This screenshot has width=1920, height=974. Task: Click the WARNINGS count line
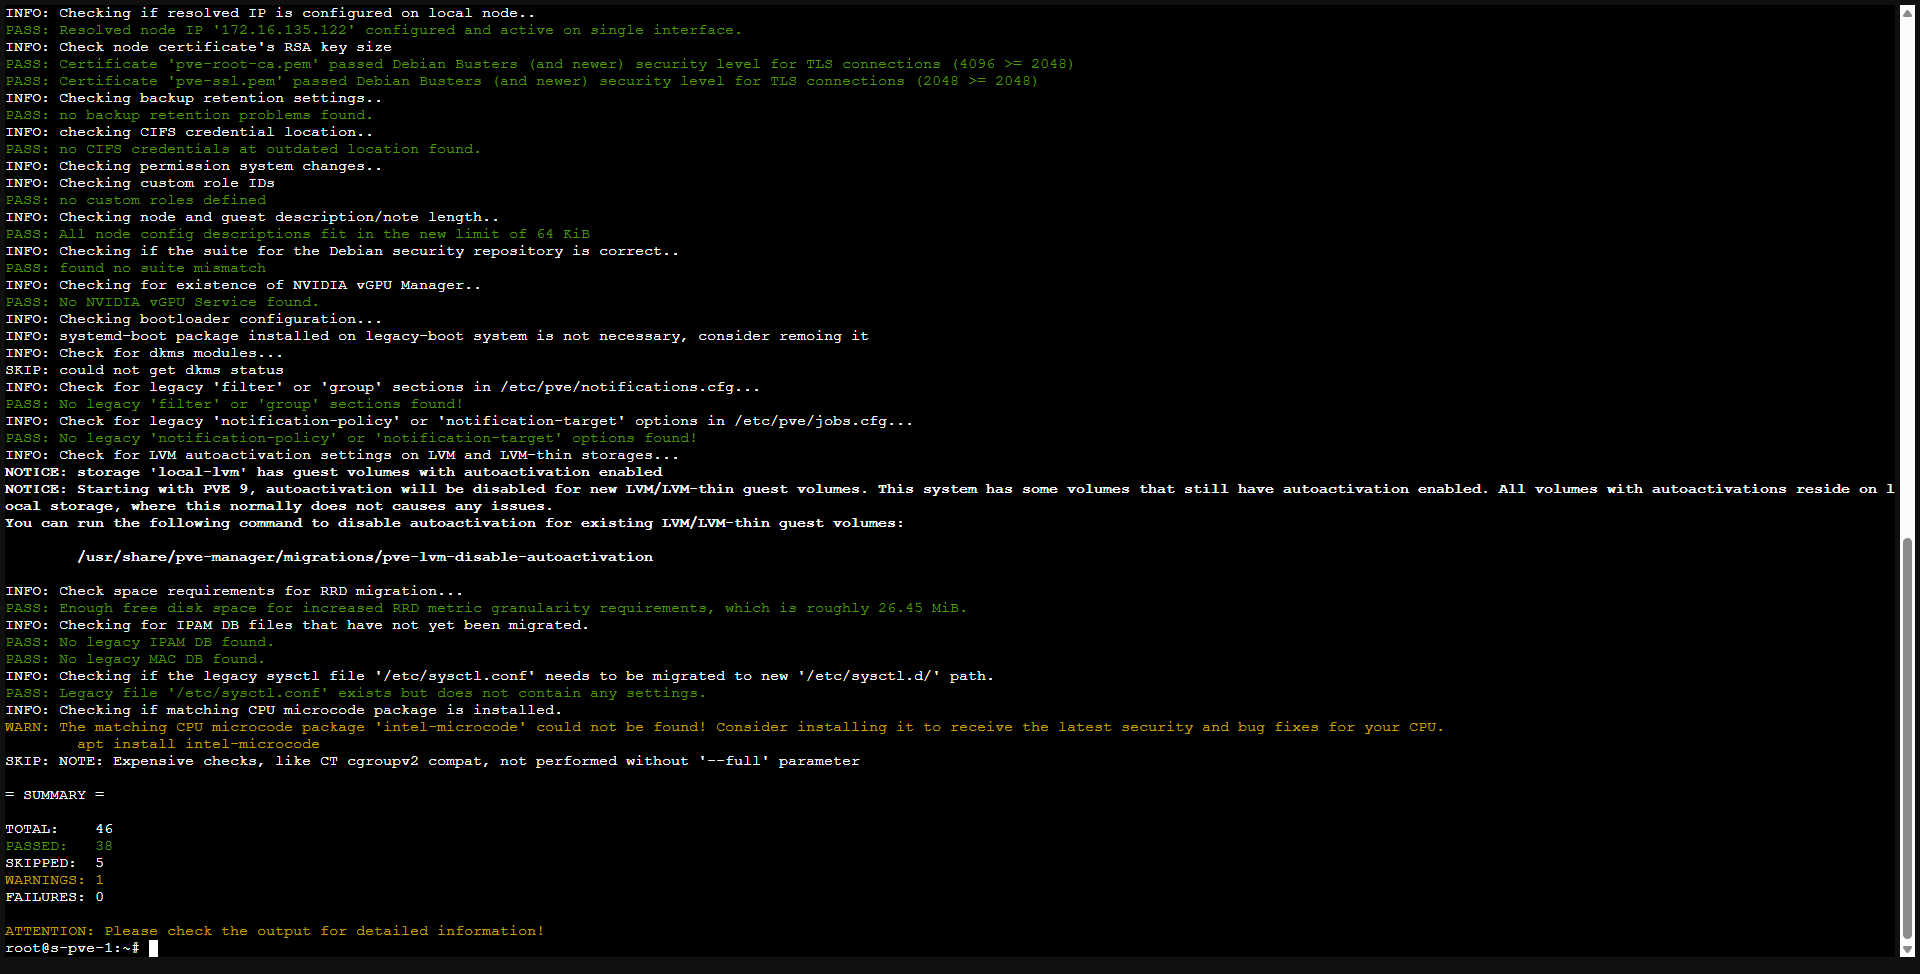pos(55,880)
